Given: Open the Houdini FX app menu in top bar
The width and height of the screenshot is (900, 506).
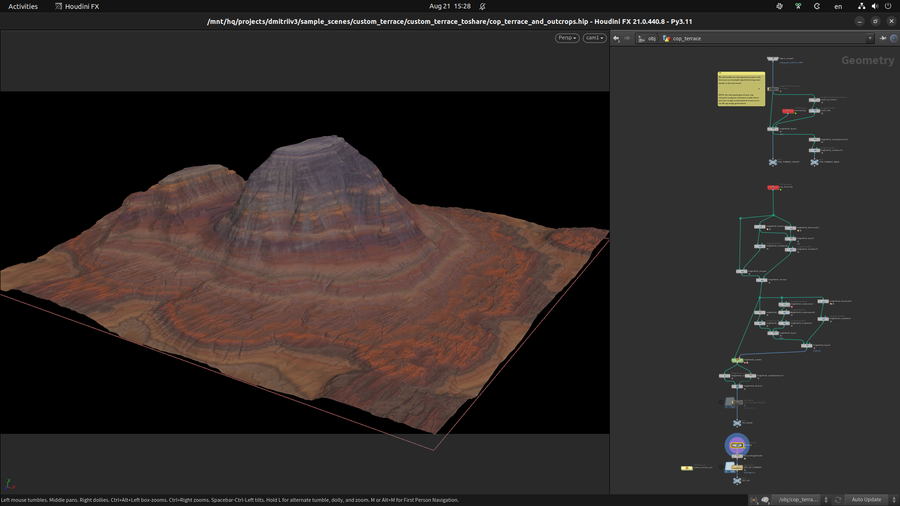Looking at the screenshot, I should [x=77, y=6].
